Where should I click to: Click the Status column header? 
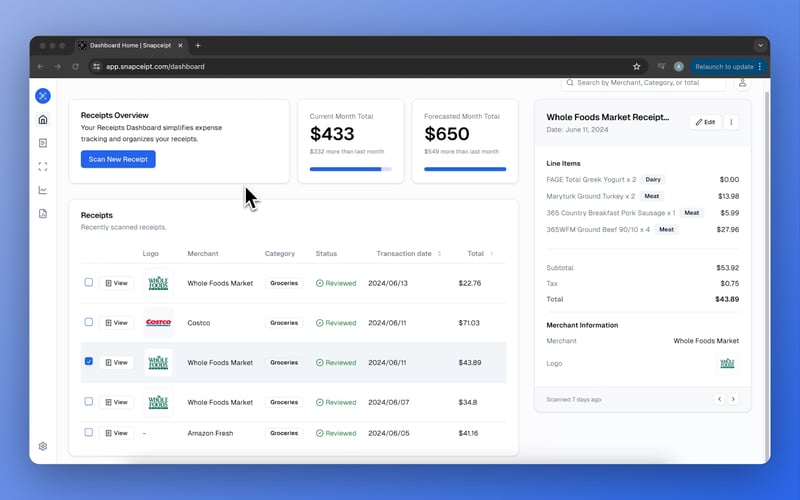326,254
